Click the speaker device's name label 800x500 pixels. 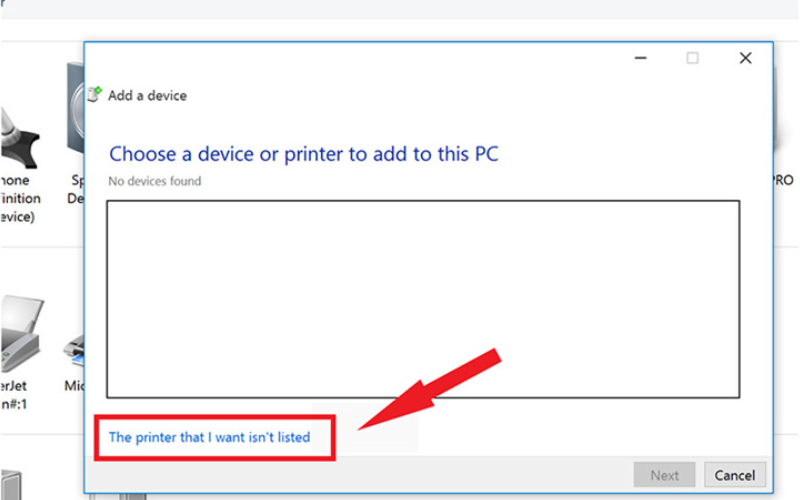coord(76,189)
